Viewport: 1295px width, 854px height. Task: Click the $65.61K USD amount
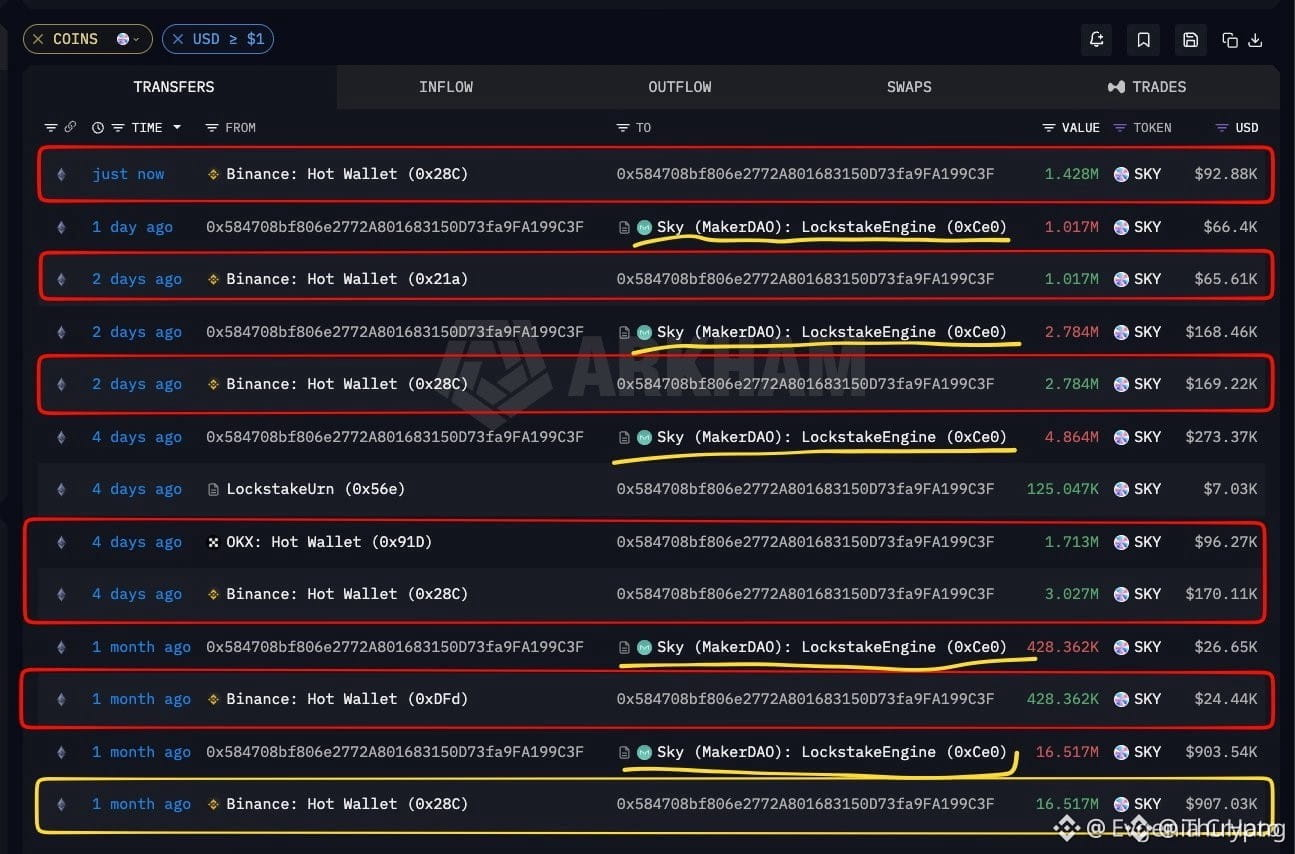coord(1225,279)
